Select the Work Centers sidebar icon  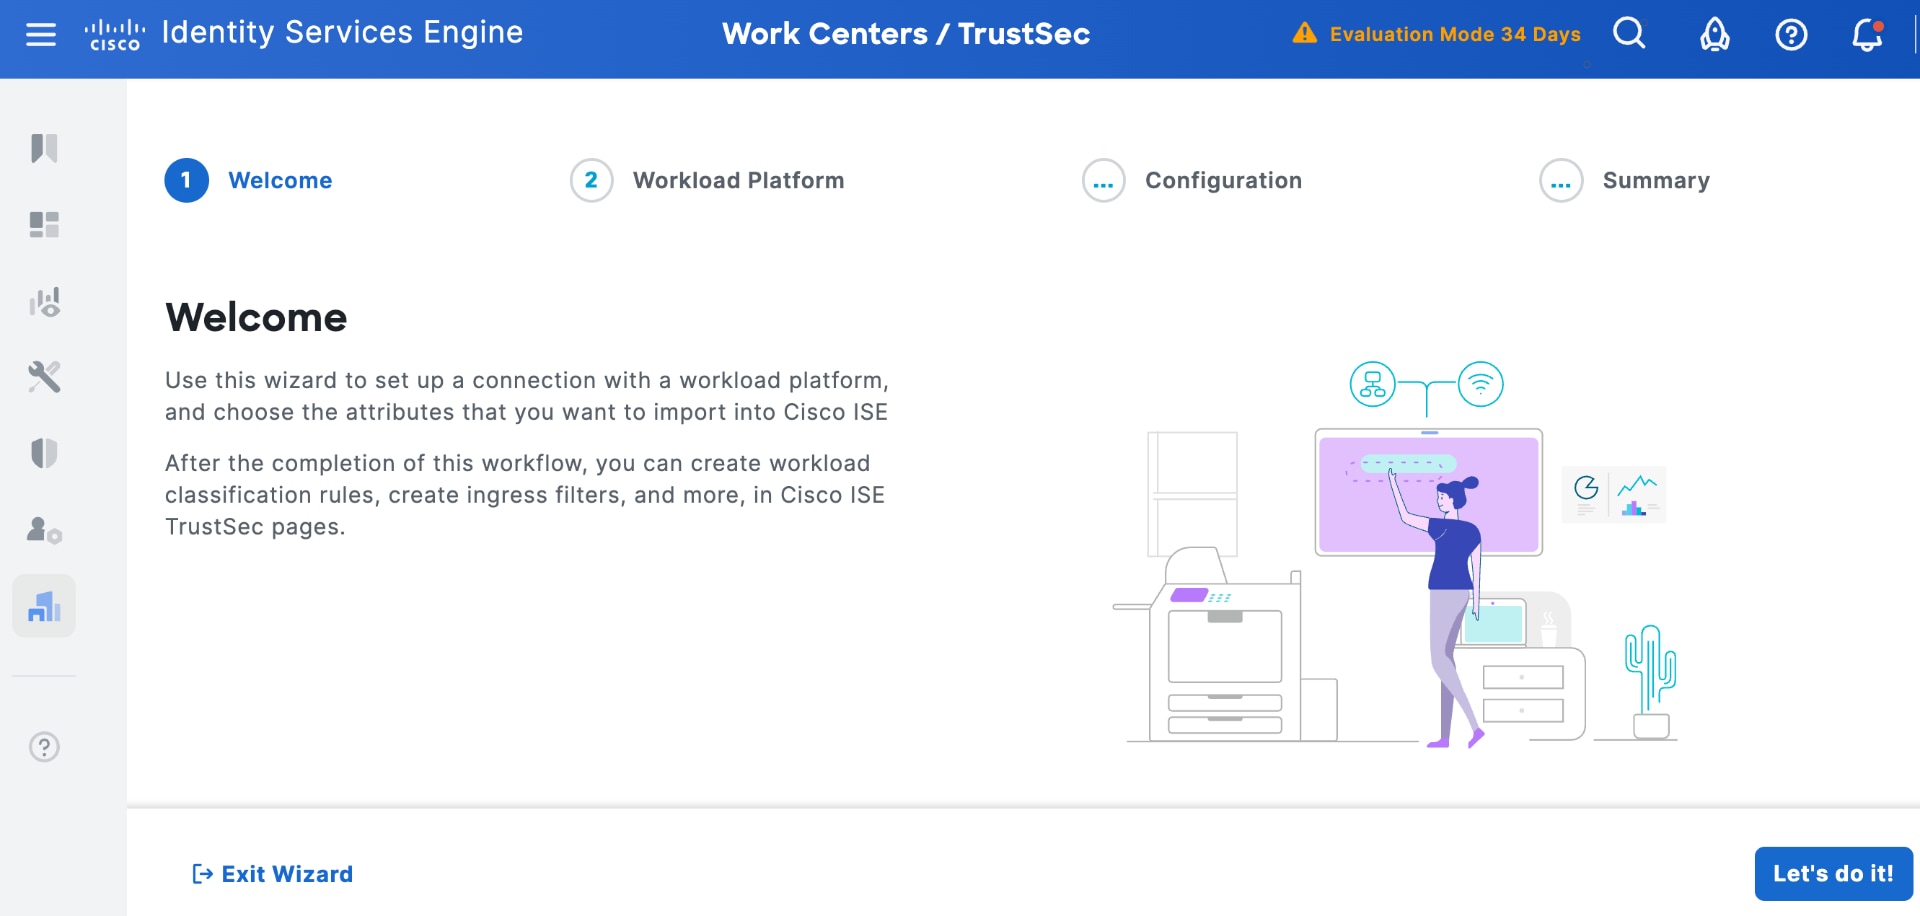(44, 606)
